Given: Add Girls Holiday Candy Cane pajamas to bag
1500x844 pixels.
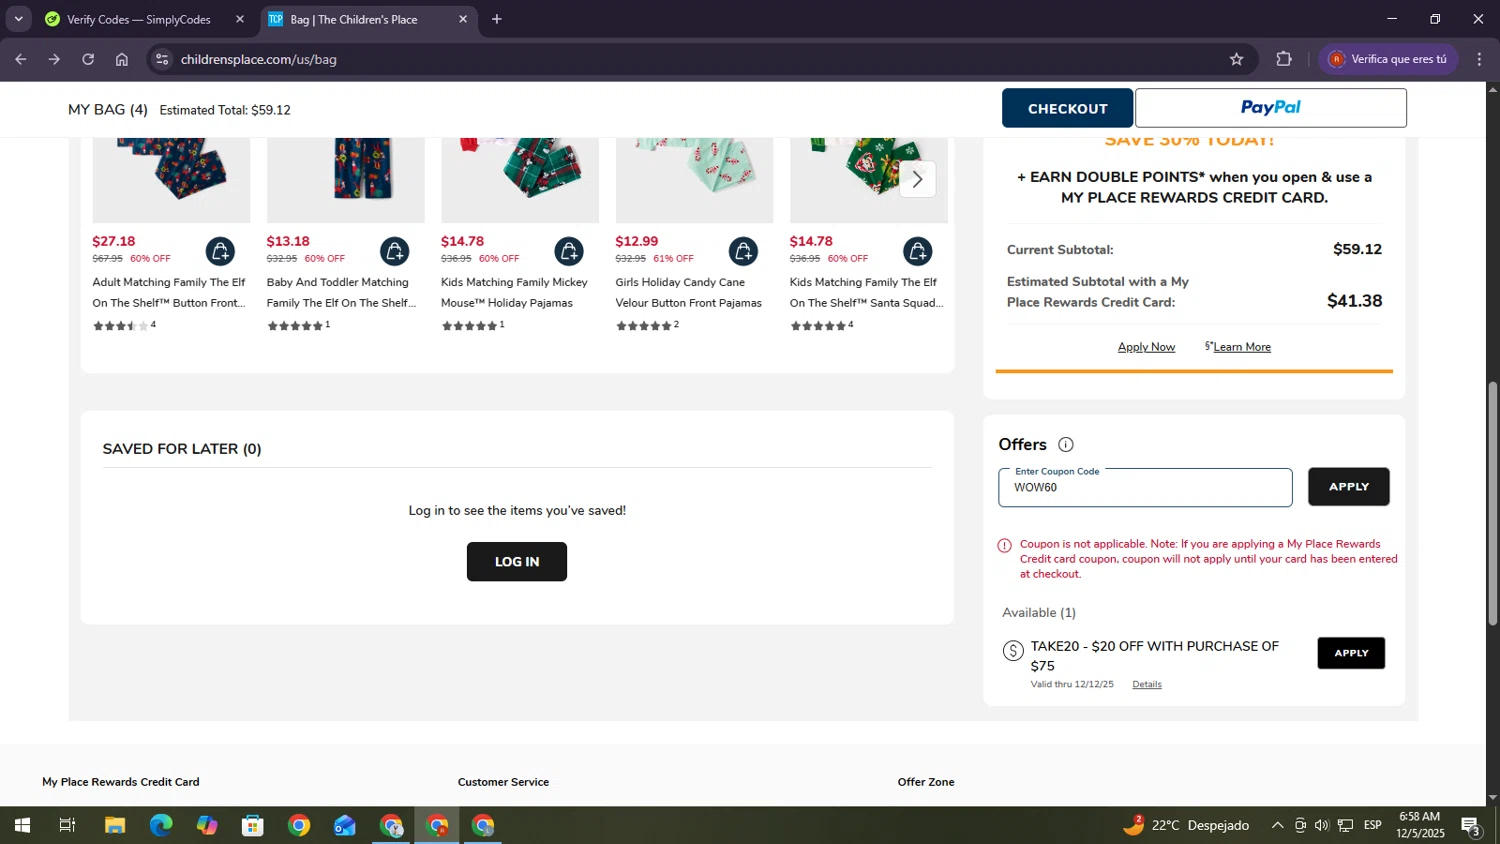Looking at the screenshot, I should [x=743, y=251].
